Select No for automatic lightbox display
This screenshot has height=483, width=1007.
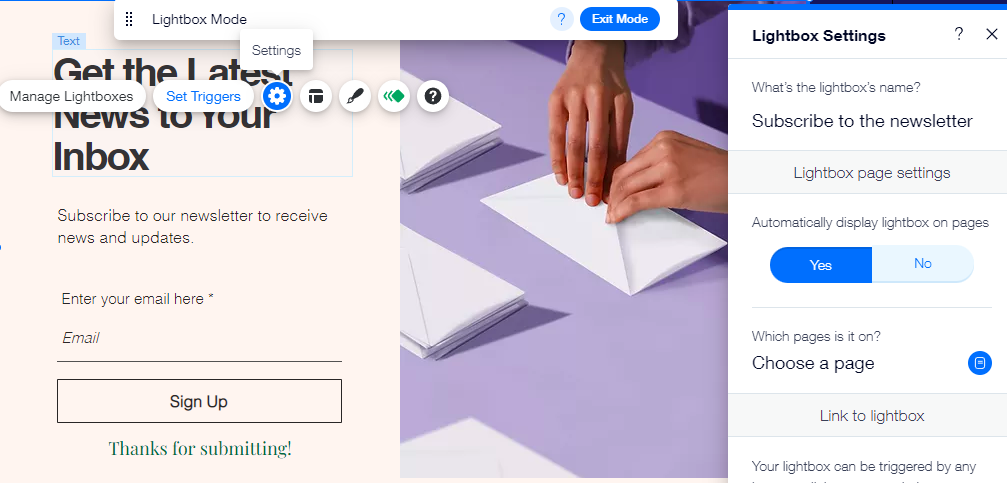coord(923,264)
